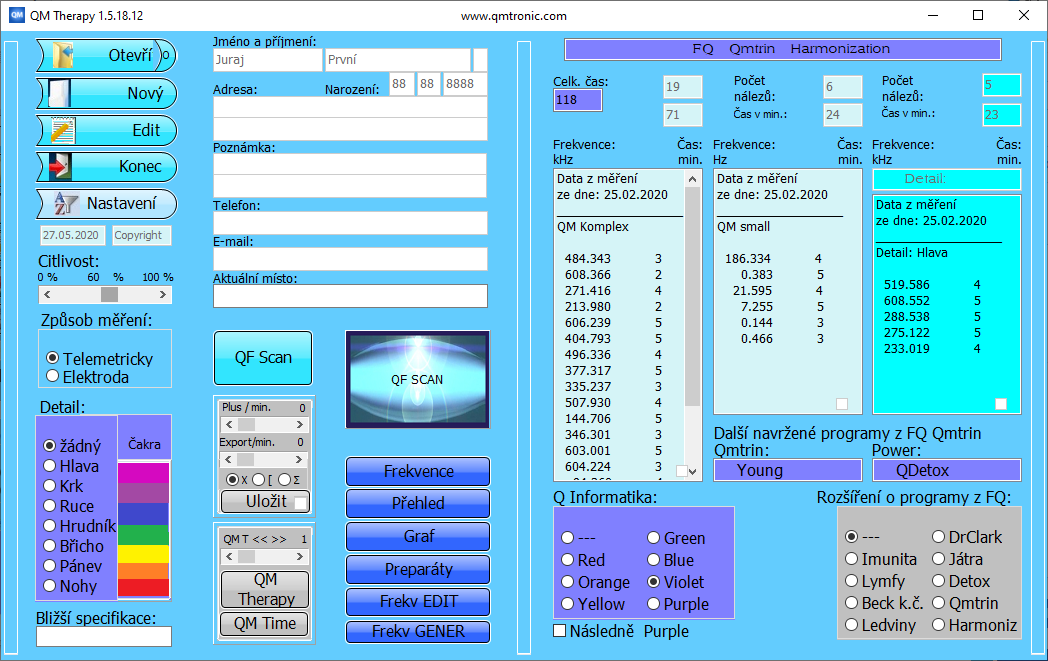Increase Plus / min. with right arrow

tap(299, 424)
